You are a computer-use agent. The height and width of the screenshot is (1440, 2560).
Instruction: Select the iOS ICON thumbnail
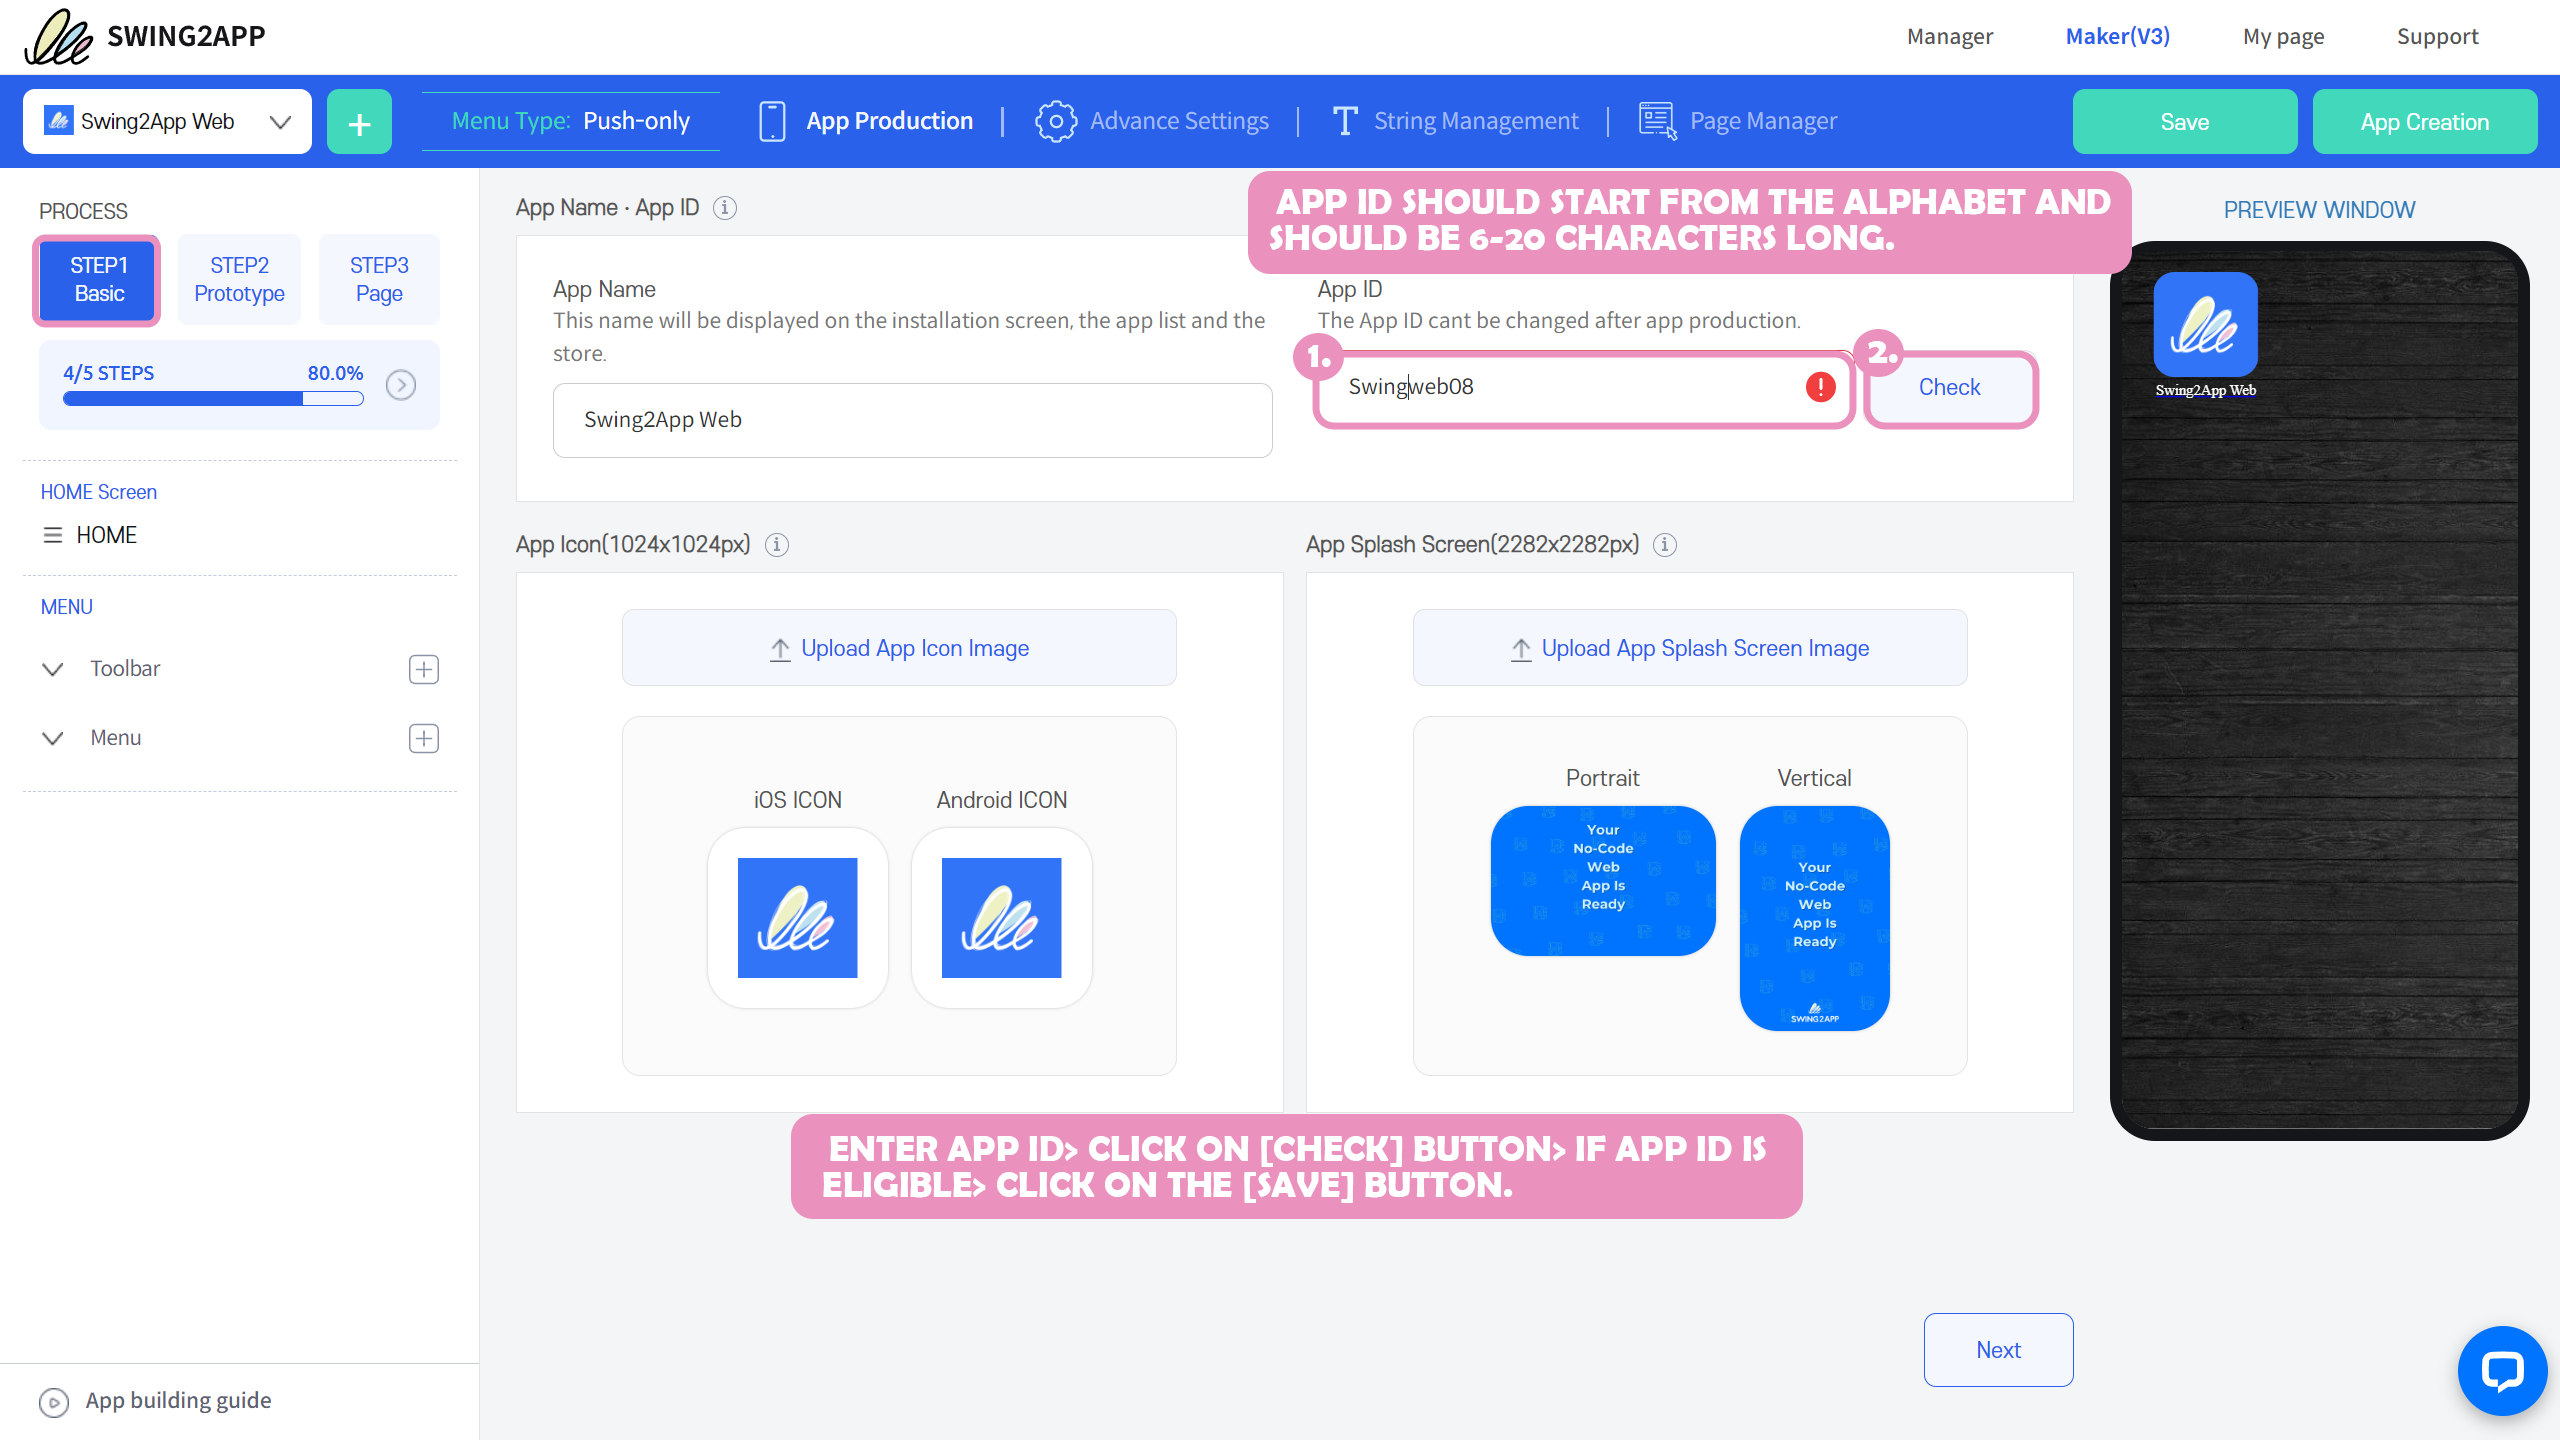click(x=797, y=918)
